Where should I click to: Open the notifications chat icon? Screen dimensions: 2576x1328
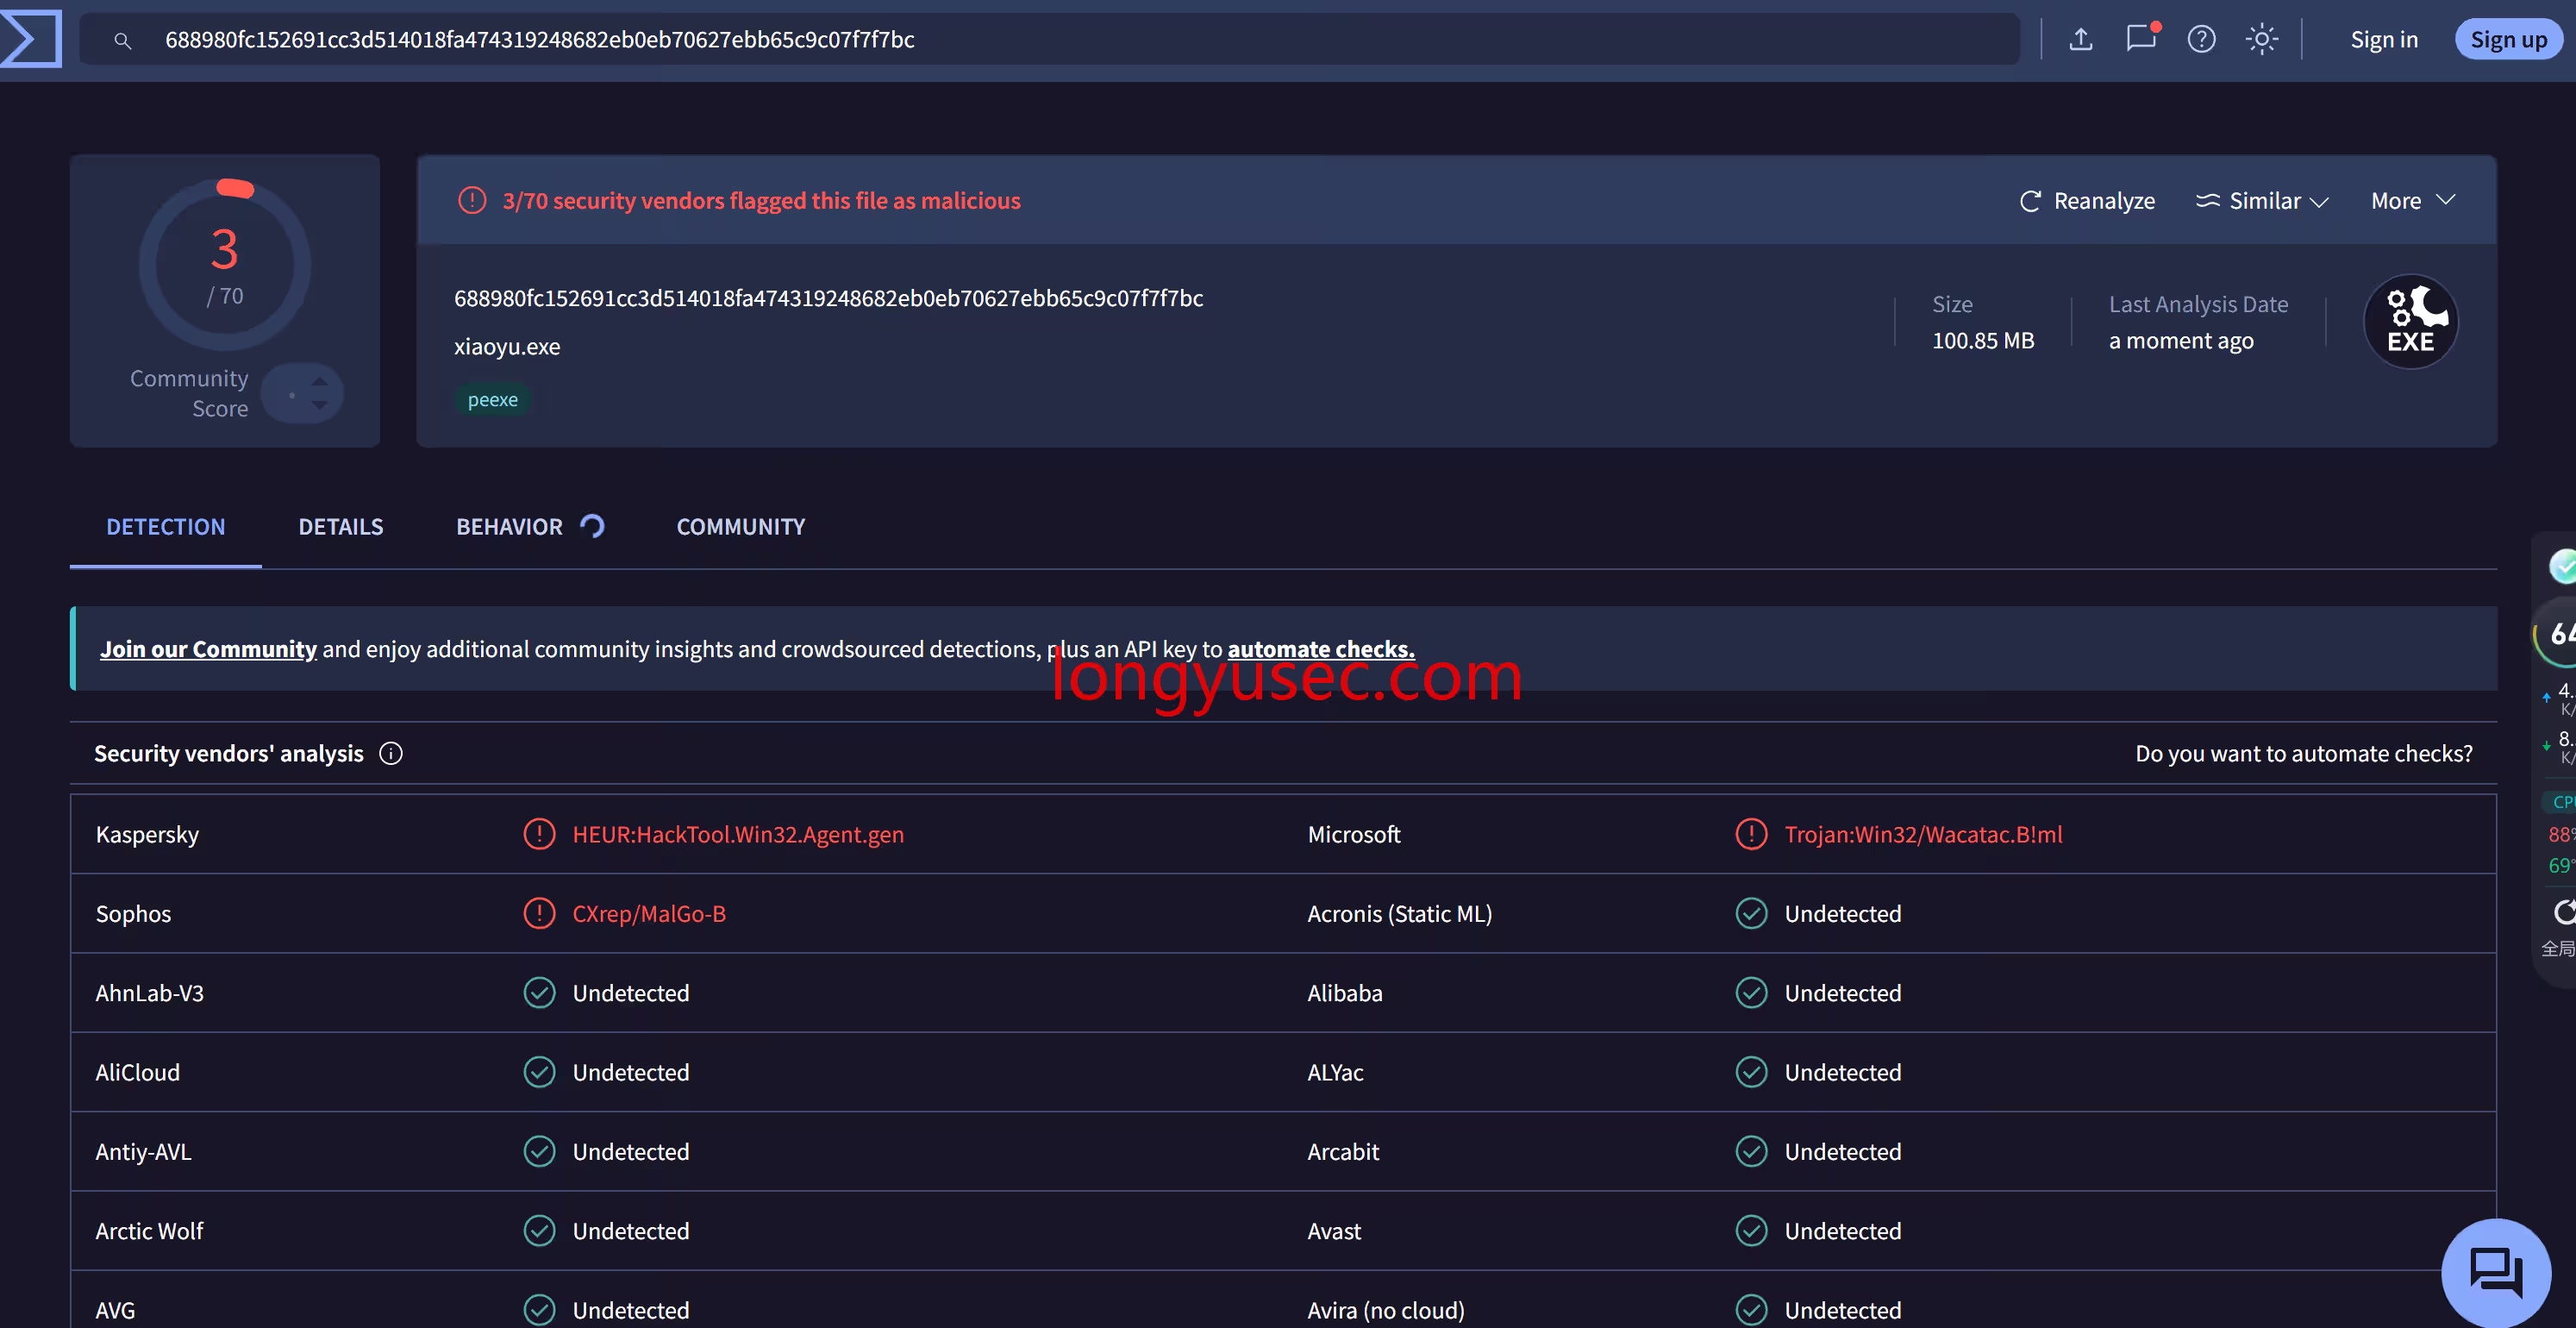[x=2141, y=38]
